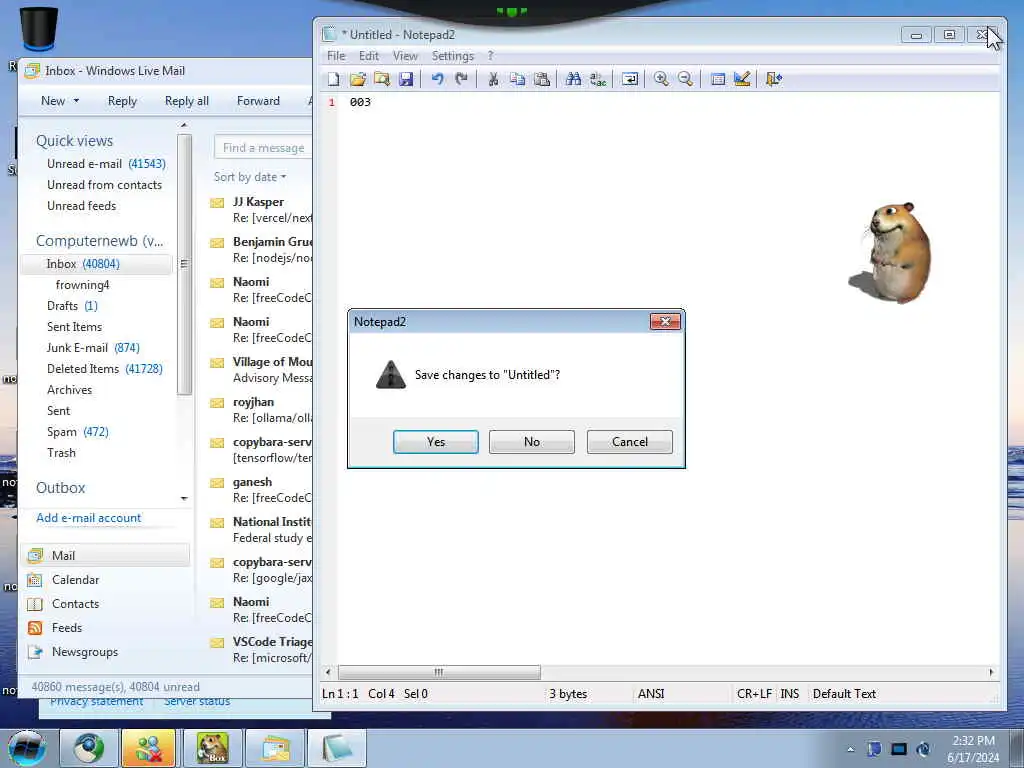This screenshot has width=1024, height=768.
Task: Click the Replace text icon
Action: (598, 79)
